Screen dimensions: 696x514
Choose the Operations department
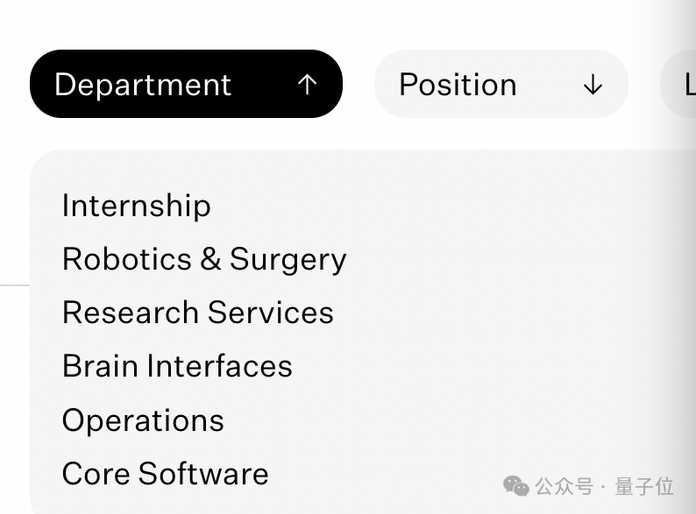pyautogui.click(x=143, y=420)
